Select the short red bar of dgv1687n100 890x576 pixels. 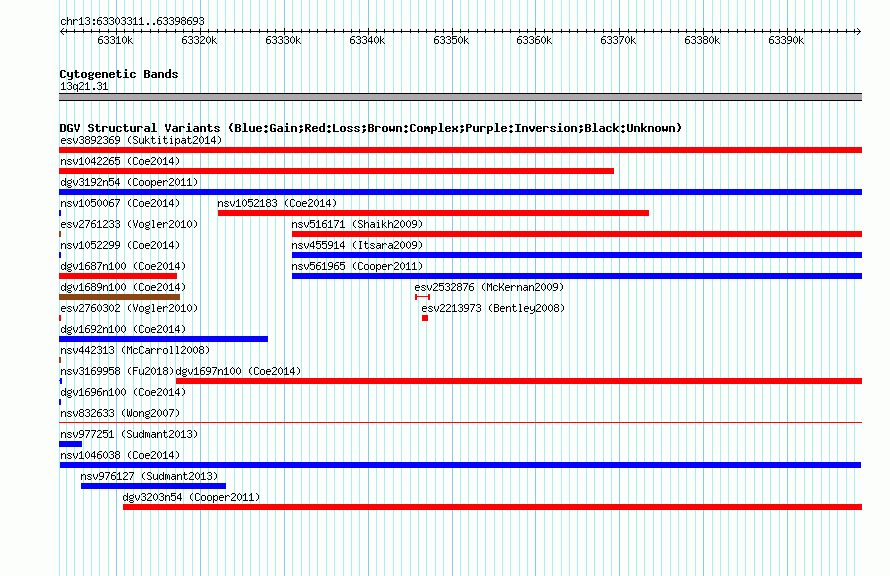tap(118, 276)
